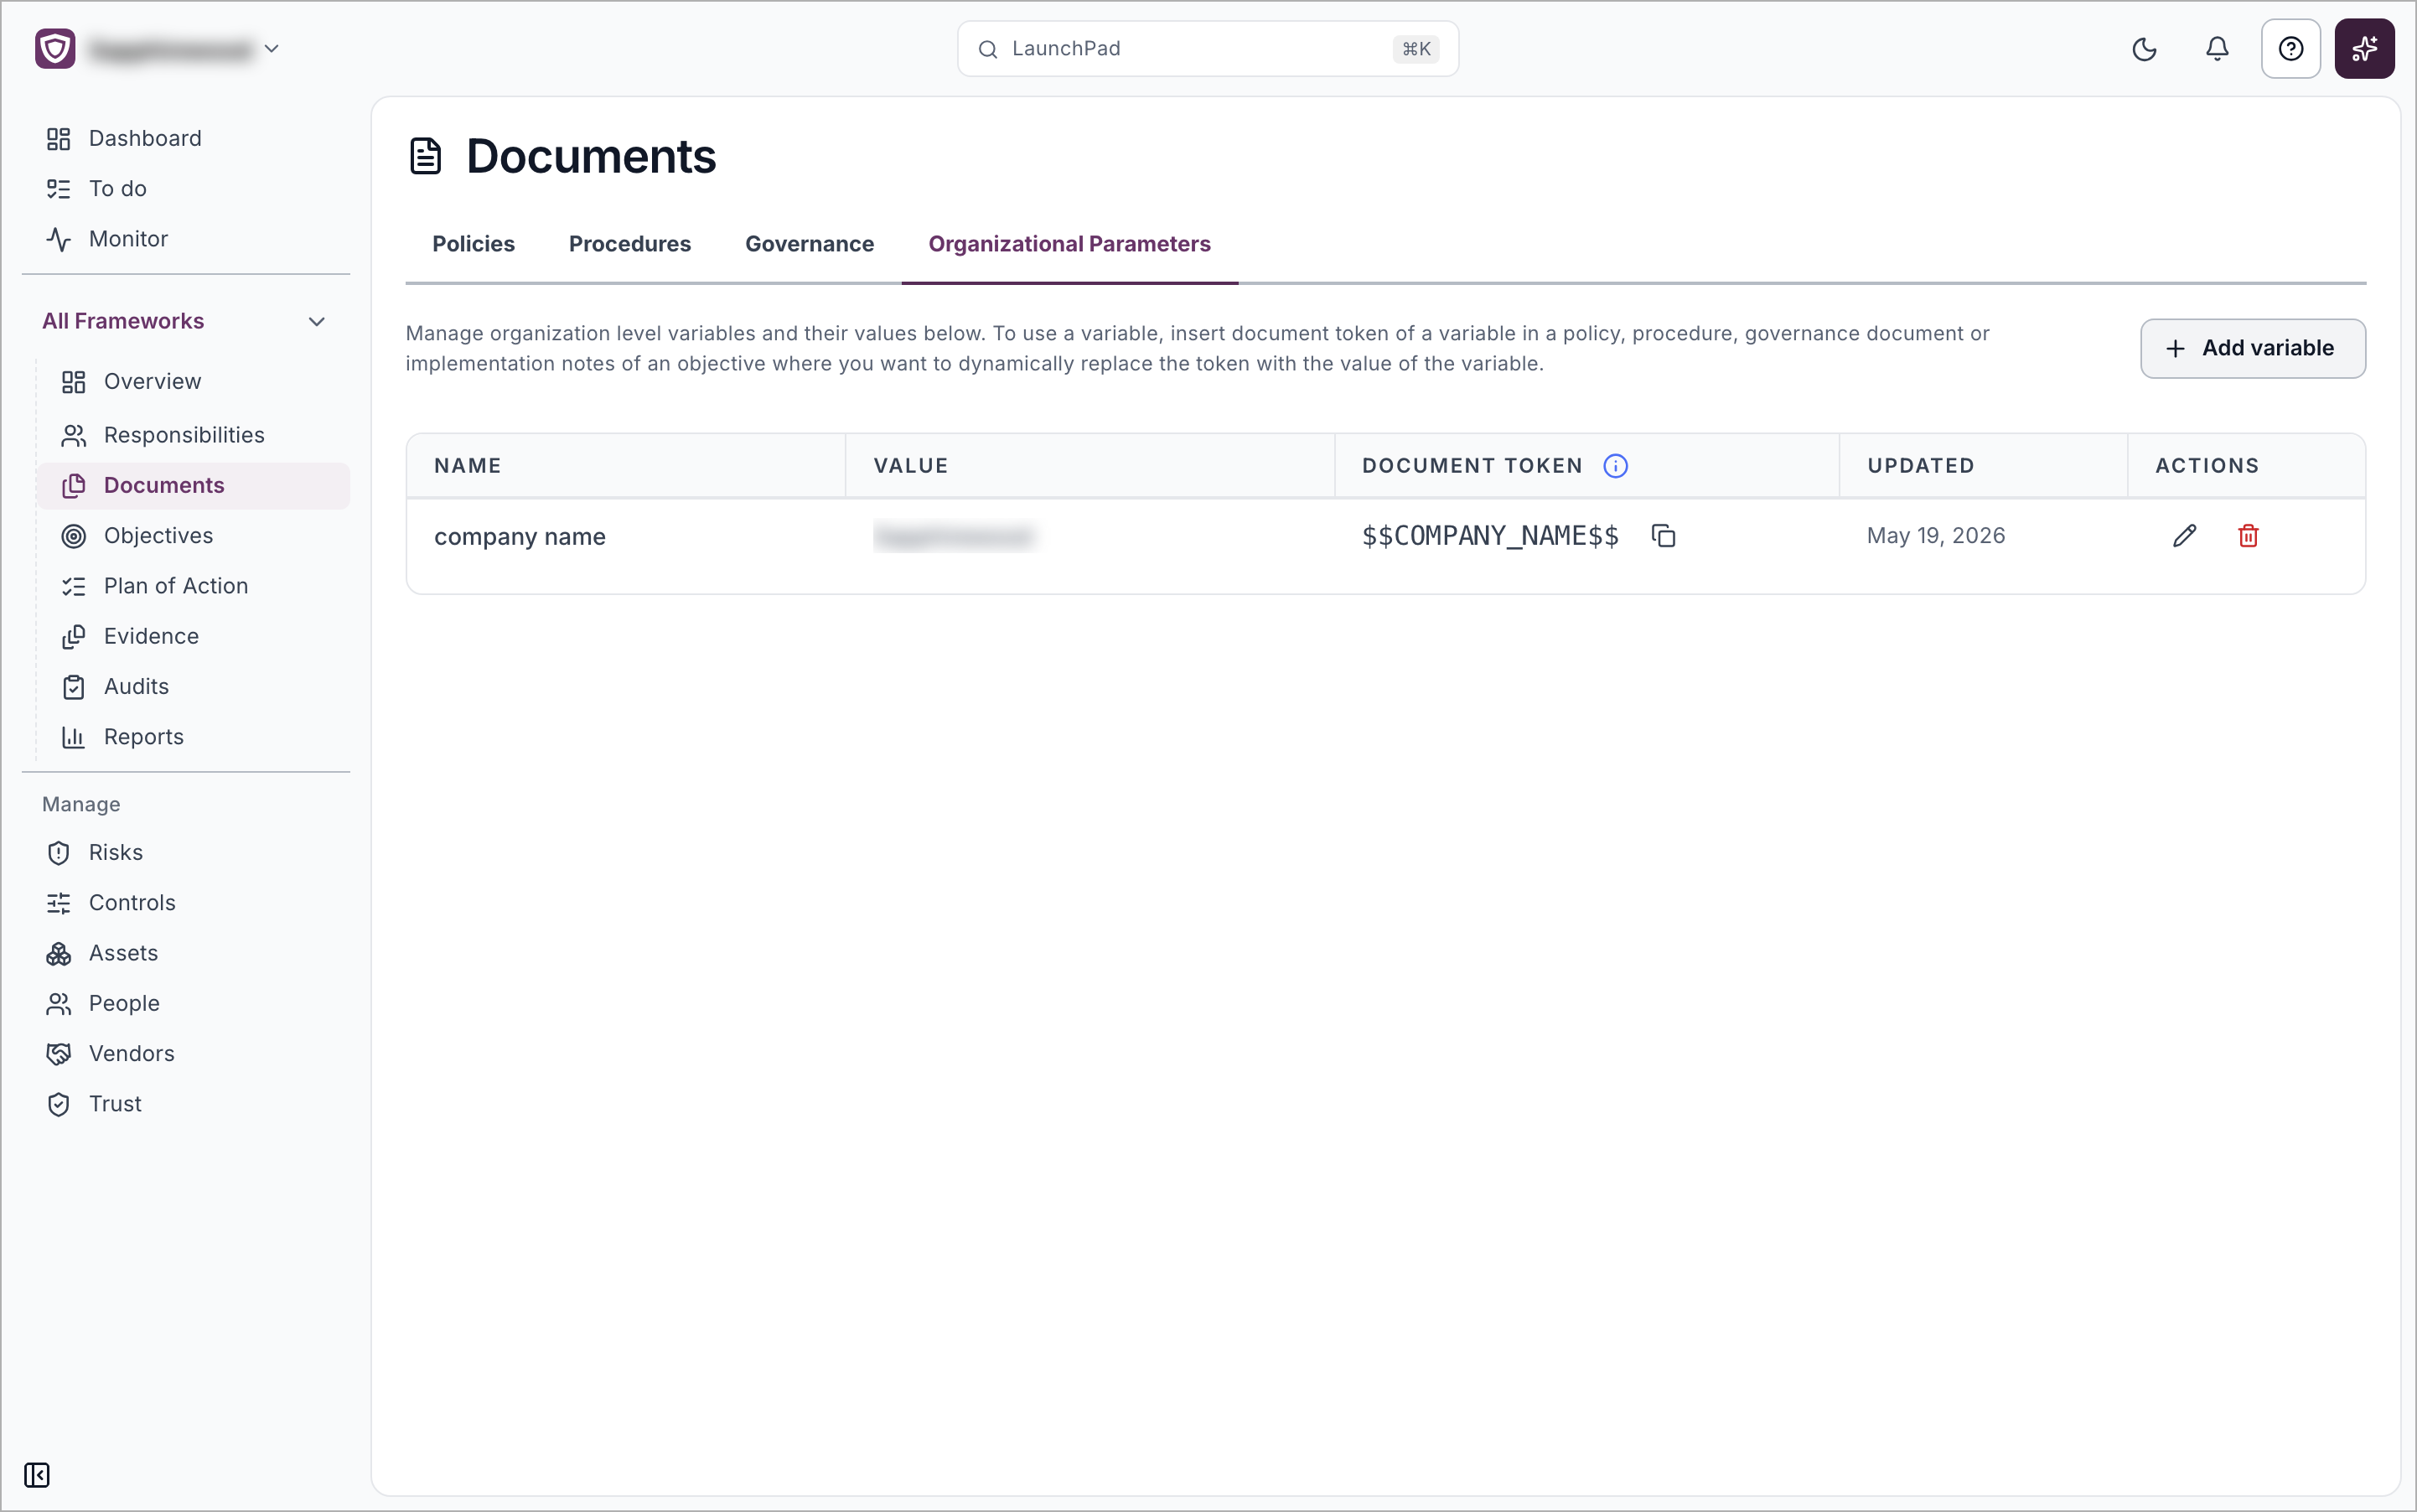
Task: Open Monitor page
Action: tap(186, 239)
